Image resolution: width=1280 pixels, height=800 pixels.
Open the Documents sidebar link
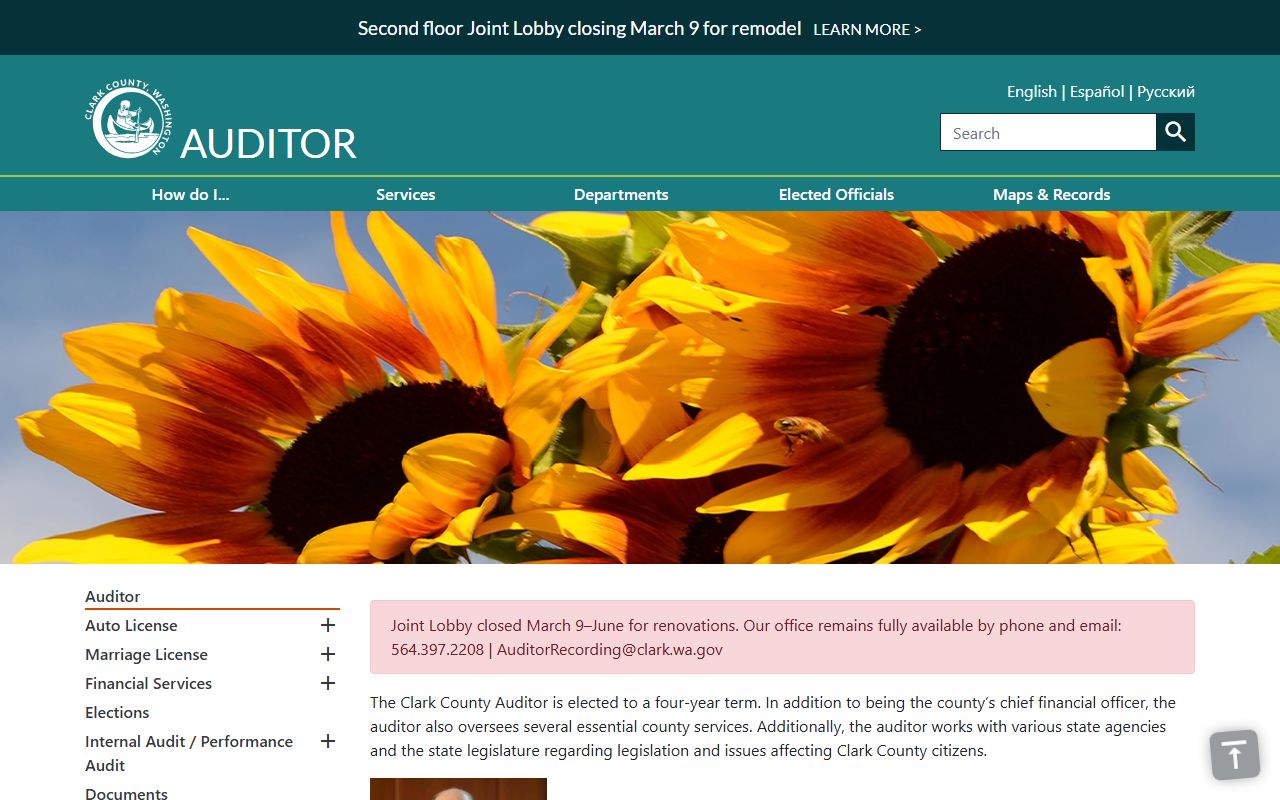(x=126, y=793)
